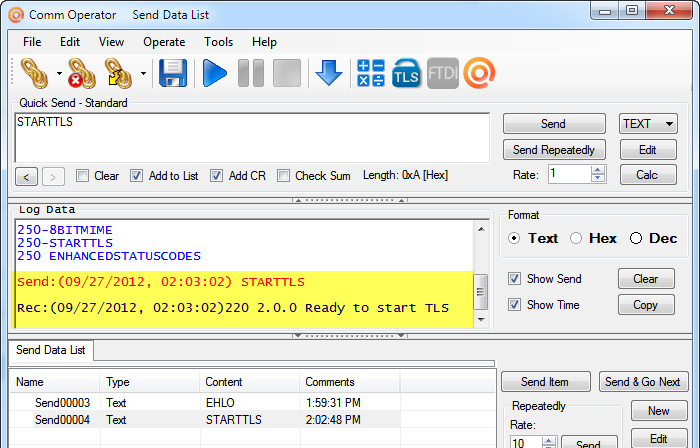Open the Tools menu

pyautogui.click(x=218, y=42)
